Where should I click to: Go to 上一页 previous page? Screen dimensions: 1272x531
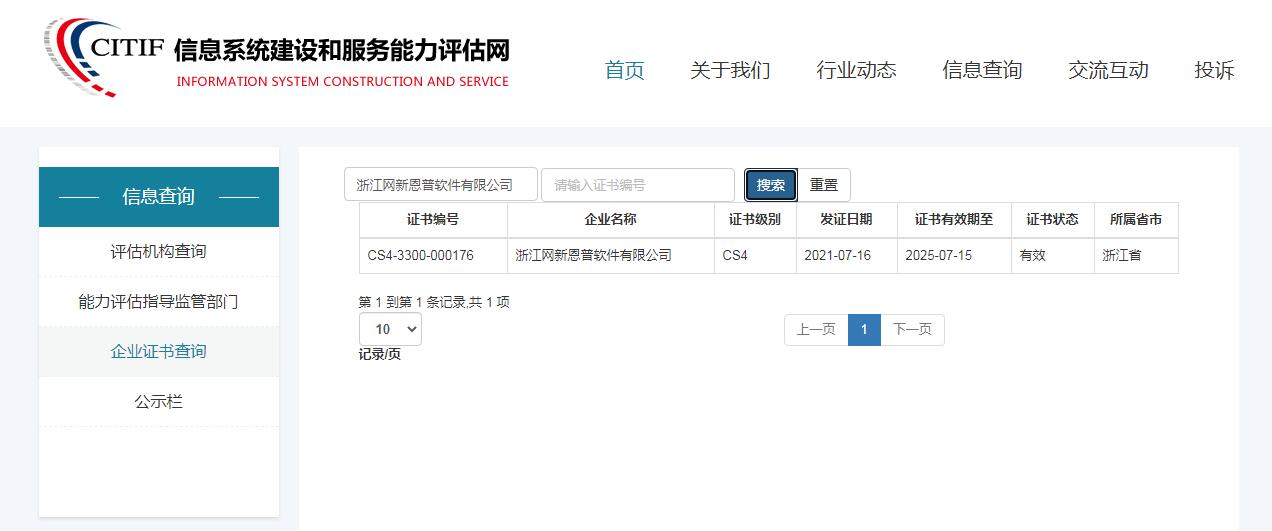[815, 329]
